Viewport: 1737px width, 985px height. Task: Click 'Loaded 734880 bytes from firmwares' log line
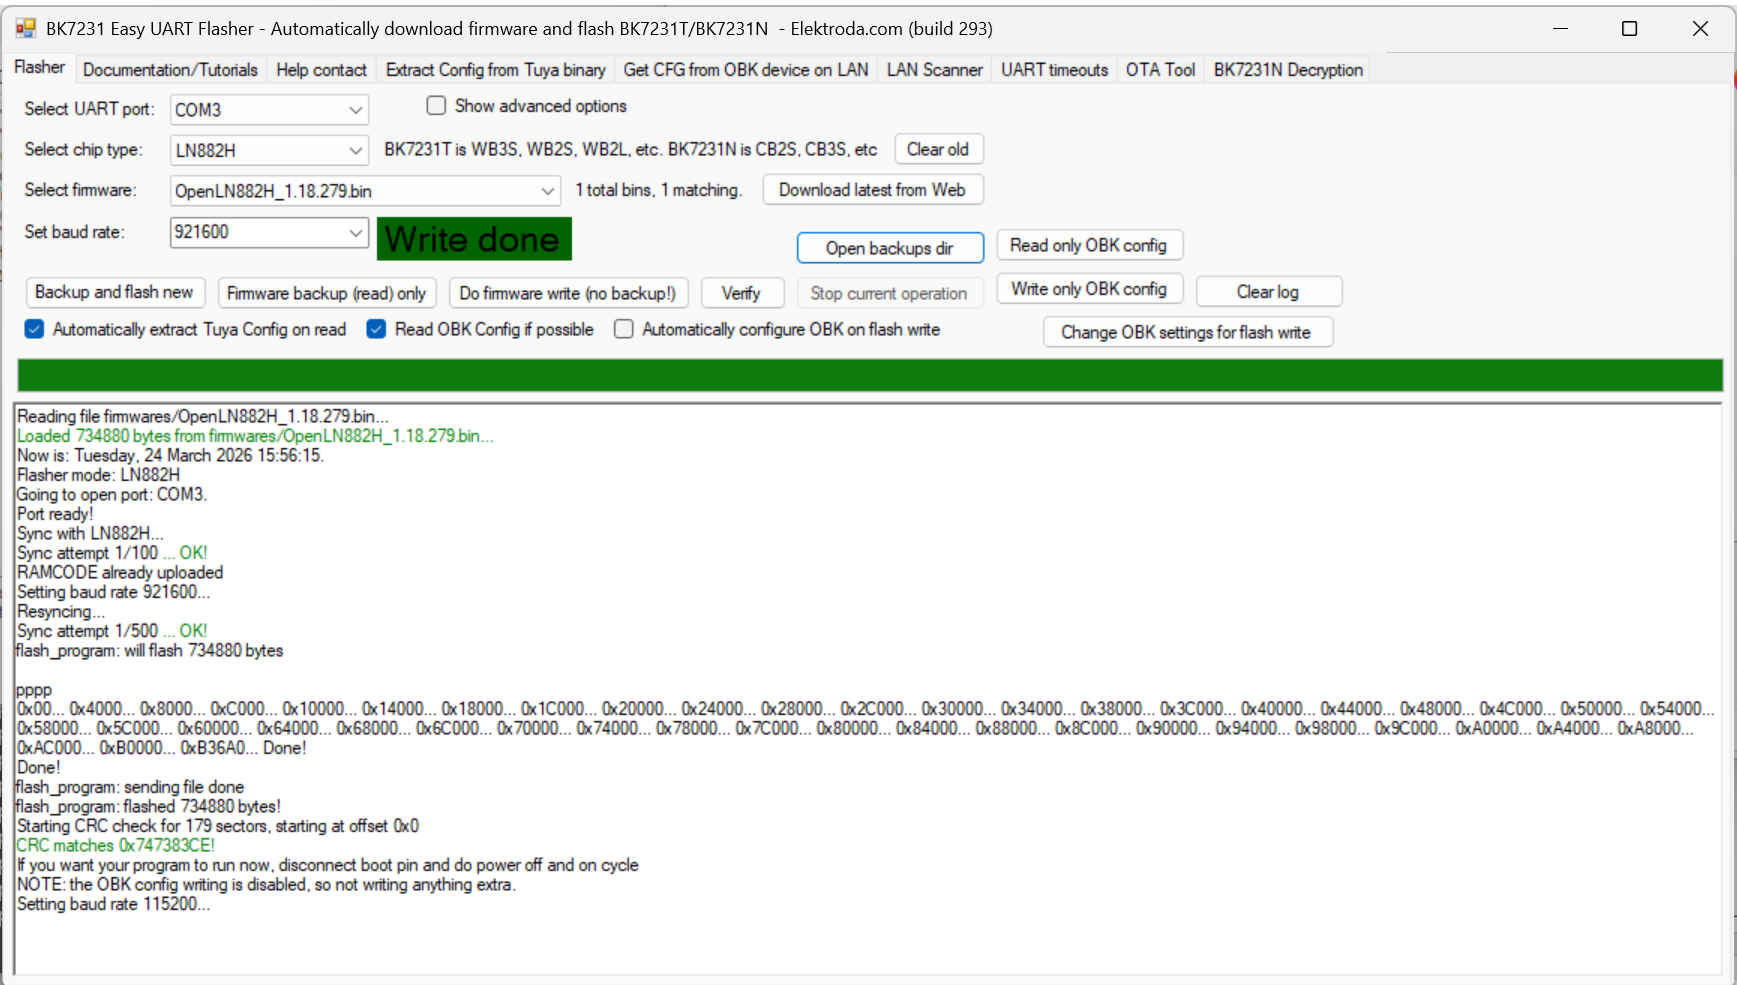[x=255, y=436]
